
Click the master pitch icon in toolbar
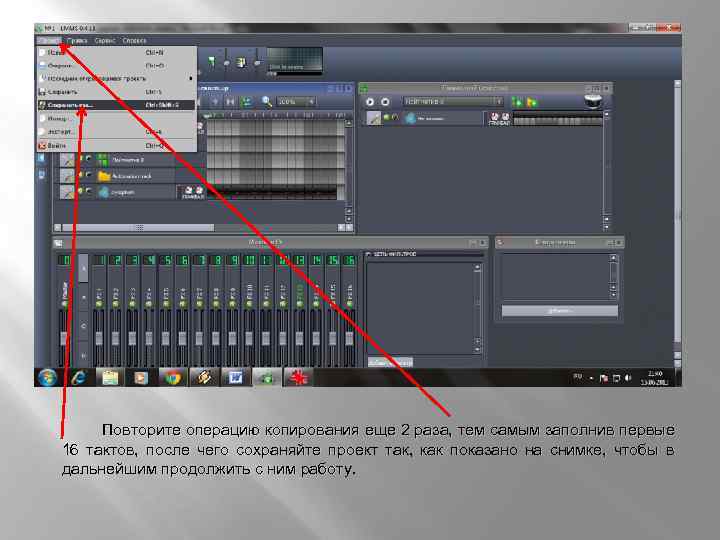click(x=241, y=62)
